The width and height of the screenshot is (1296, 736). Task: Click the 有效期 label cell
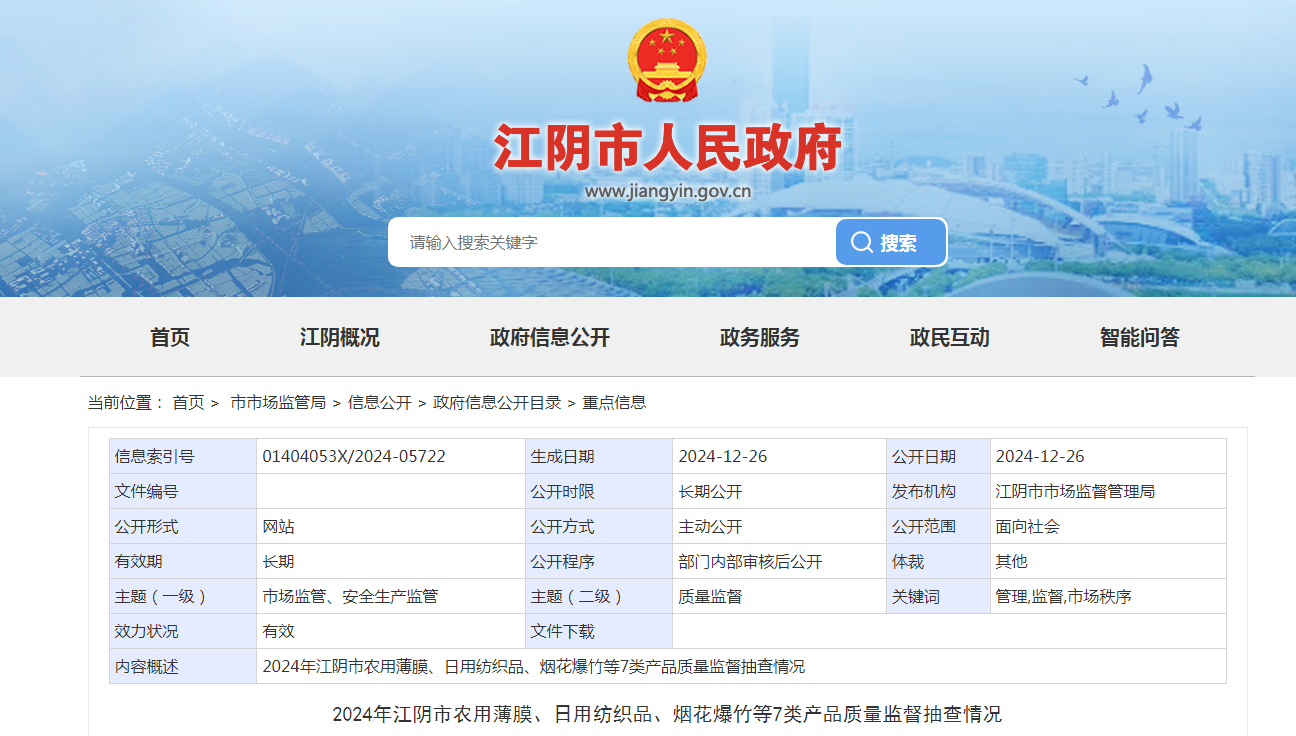183,561
